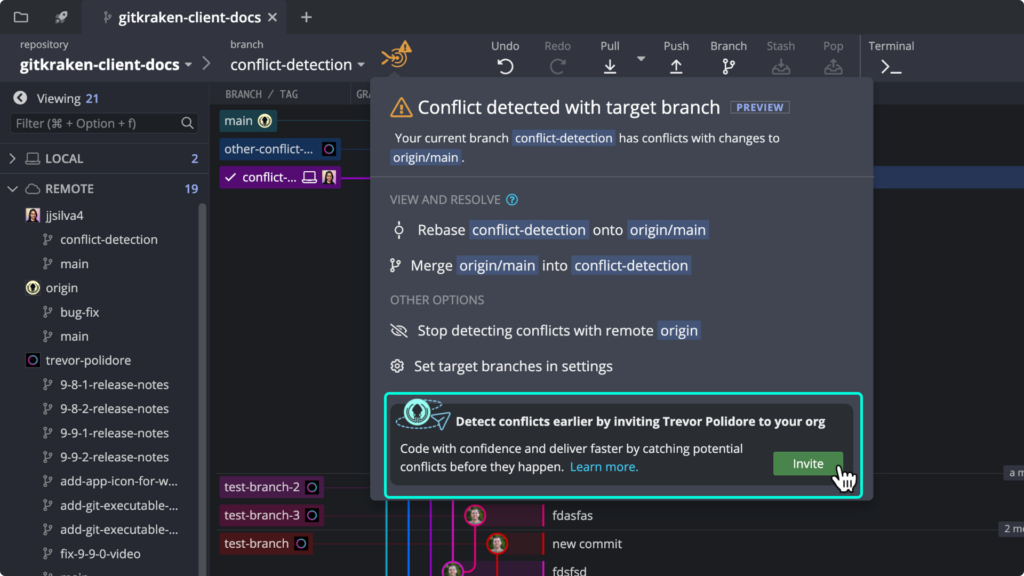Click the rocket icon in the tab bar
This screenshot has height=576, width=1024.
click(62, 17)
